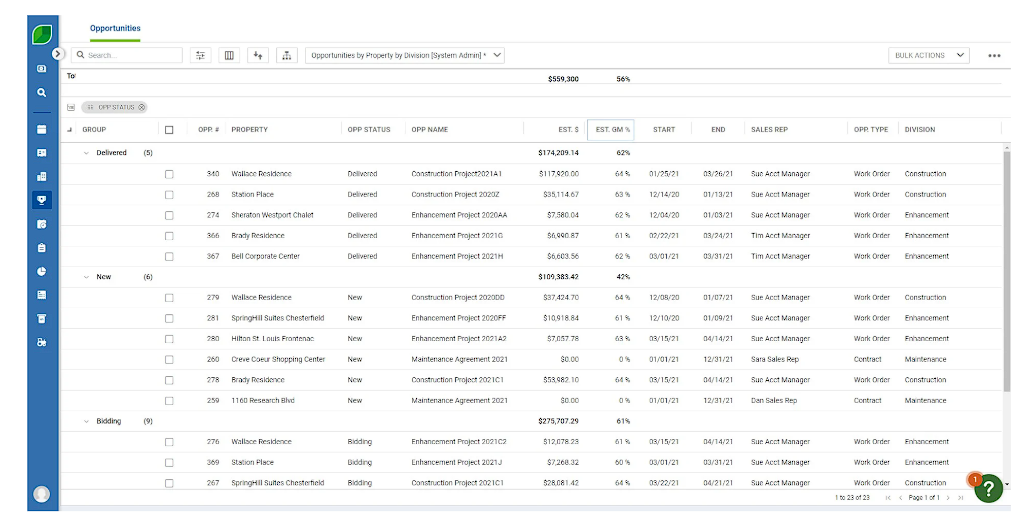Remove the OPP STATUS grouping chip
The image size is (1030, 530).
pyautogui.click(x=142, y=107)
